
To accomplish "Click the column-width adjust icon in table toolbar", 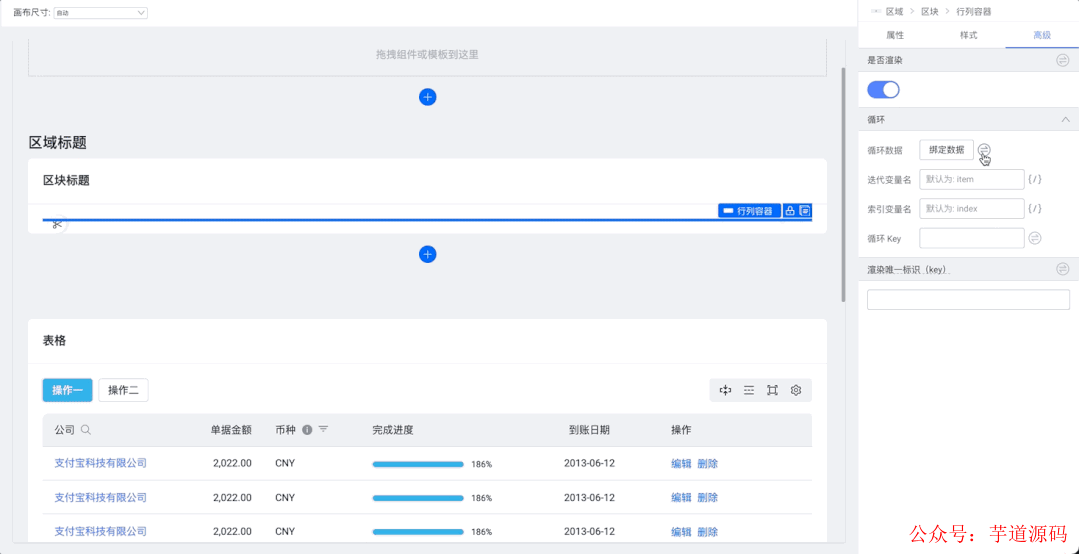I will coord(725,390).
